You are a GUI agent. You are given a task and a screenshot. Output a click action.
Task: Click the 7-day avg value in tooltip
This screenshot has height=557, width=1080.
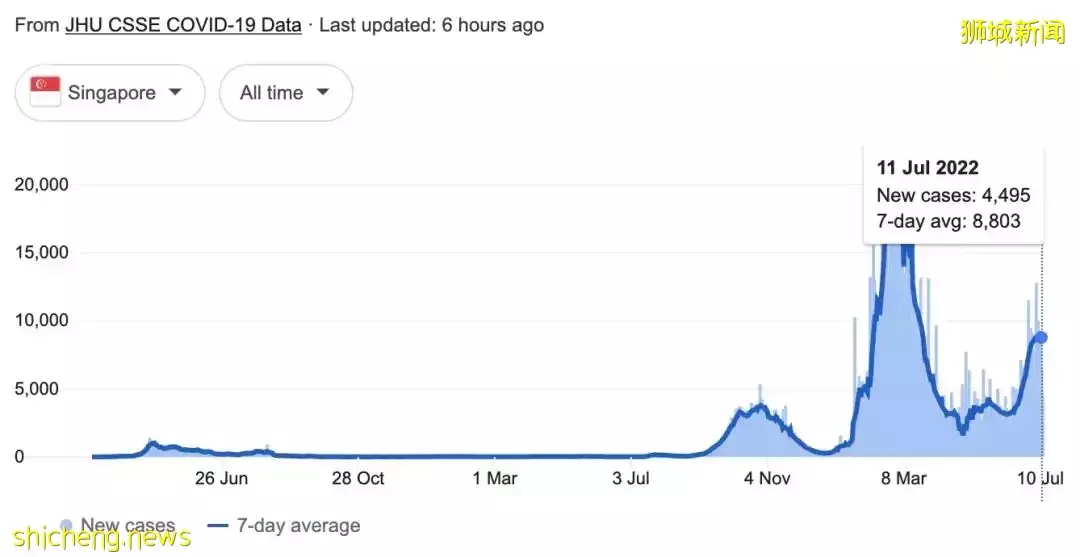click(948, 221)
